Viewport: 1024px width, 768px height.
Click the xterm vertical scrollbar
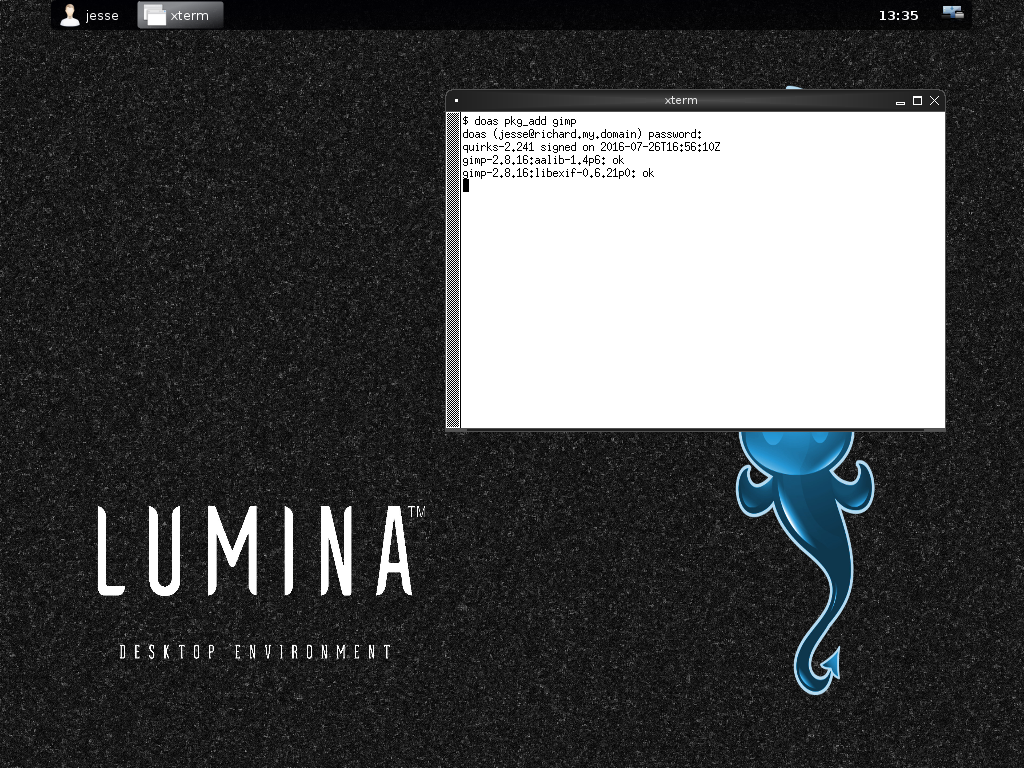pos(453,270)
